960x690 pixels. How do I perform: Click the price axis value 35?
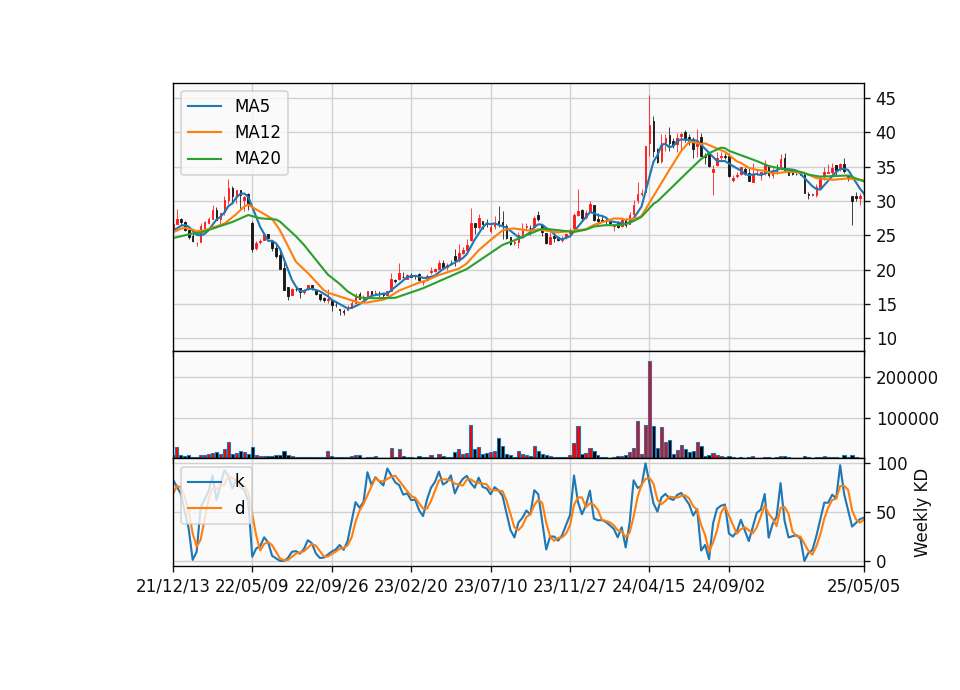[885, 168]
